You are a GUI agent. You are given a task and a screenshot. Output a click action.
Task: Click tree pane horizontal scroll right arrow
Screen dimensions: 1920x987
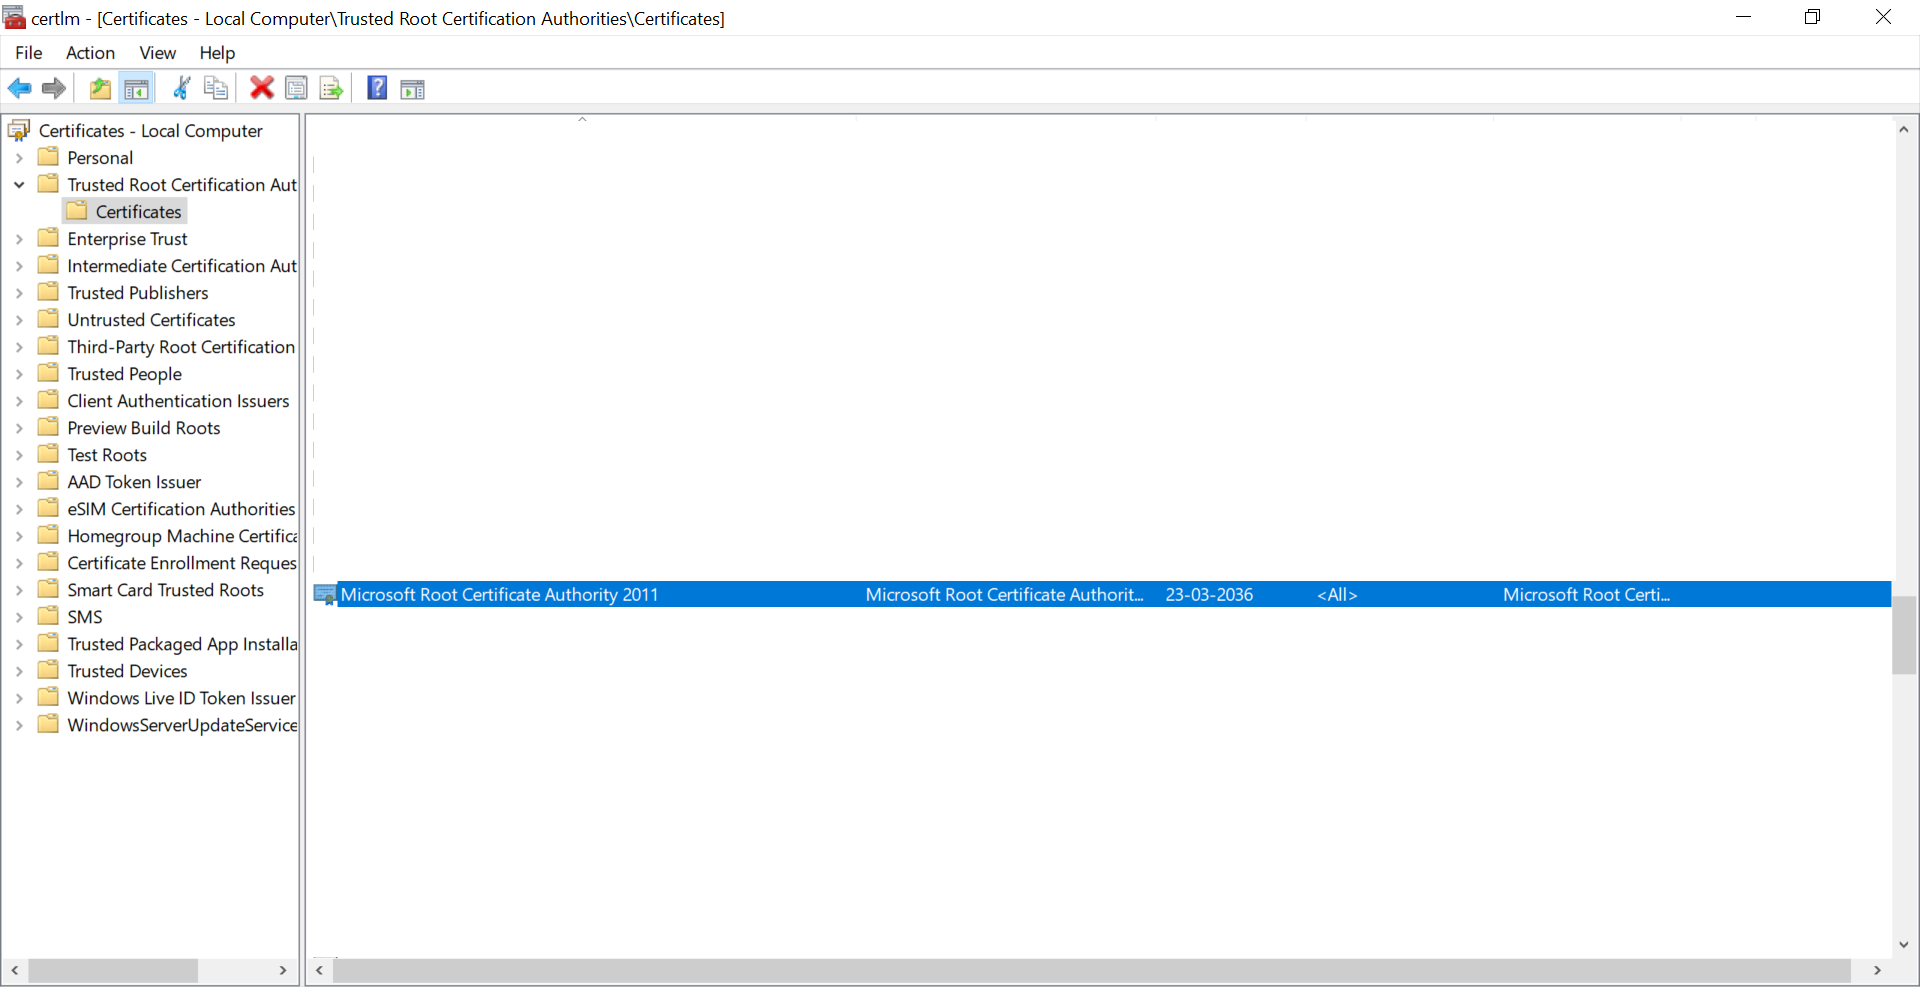point(283,970)
